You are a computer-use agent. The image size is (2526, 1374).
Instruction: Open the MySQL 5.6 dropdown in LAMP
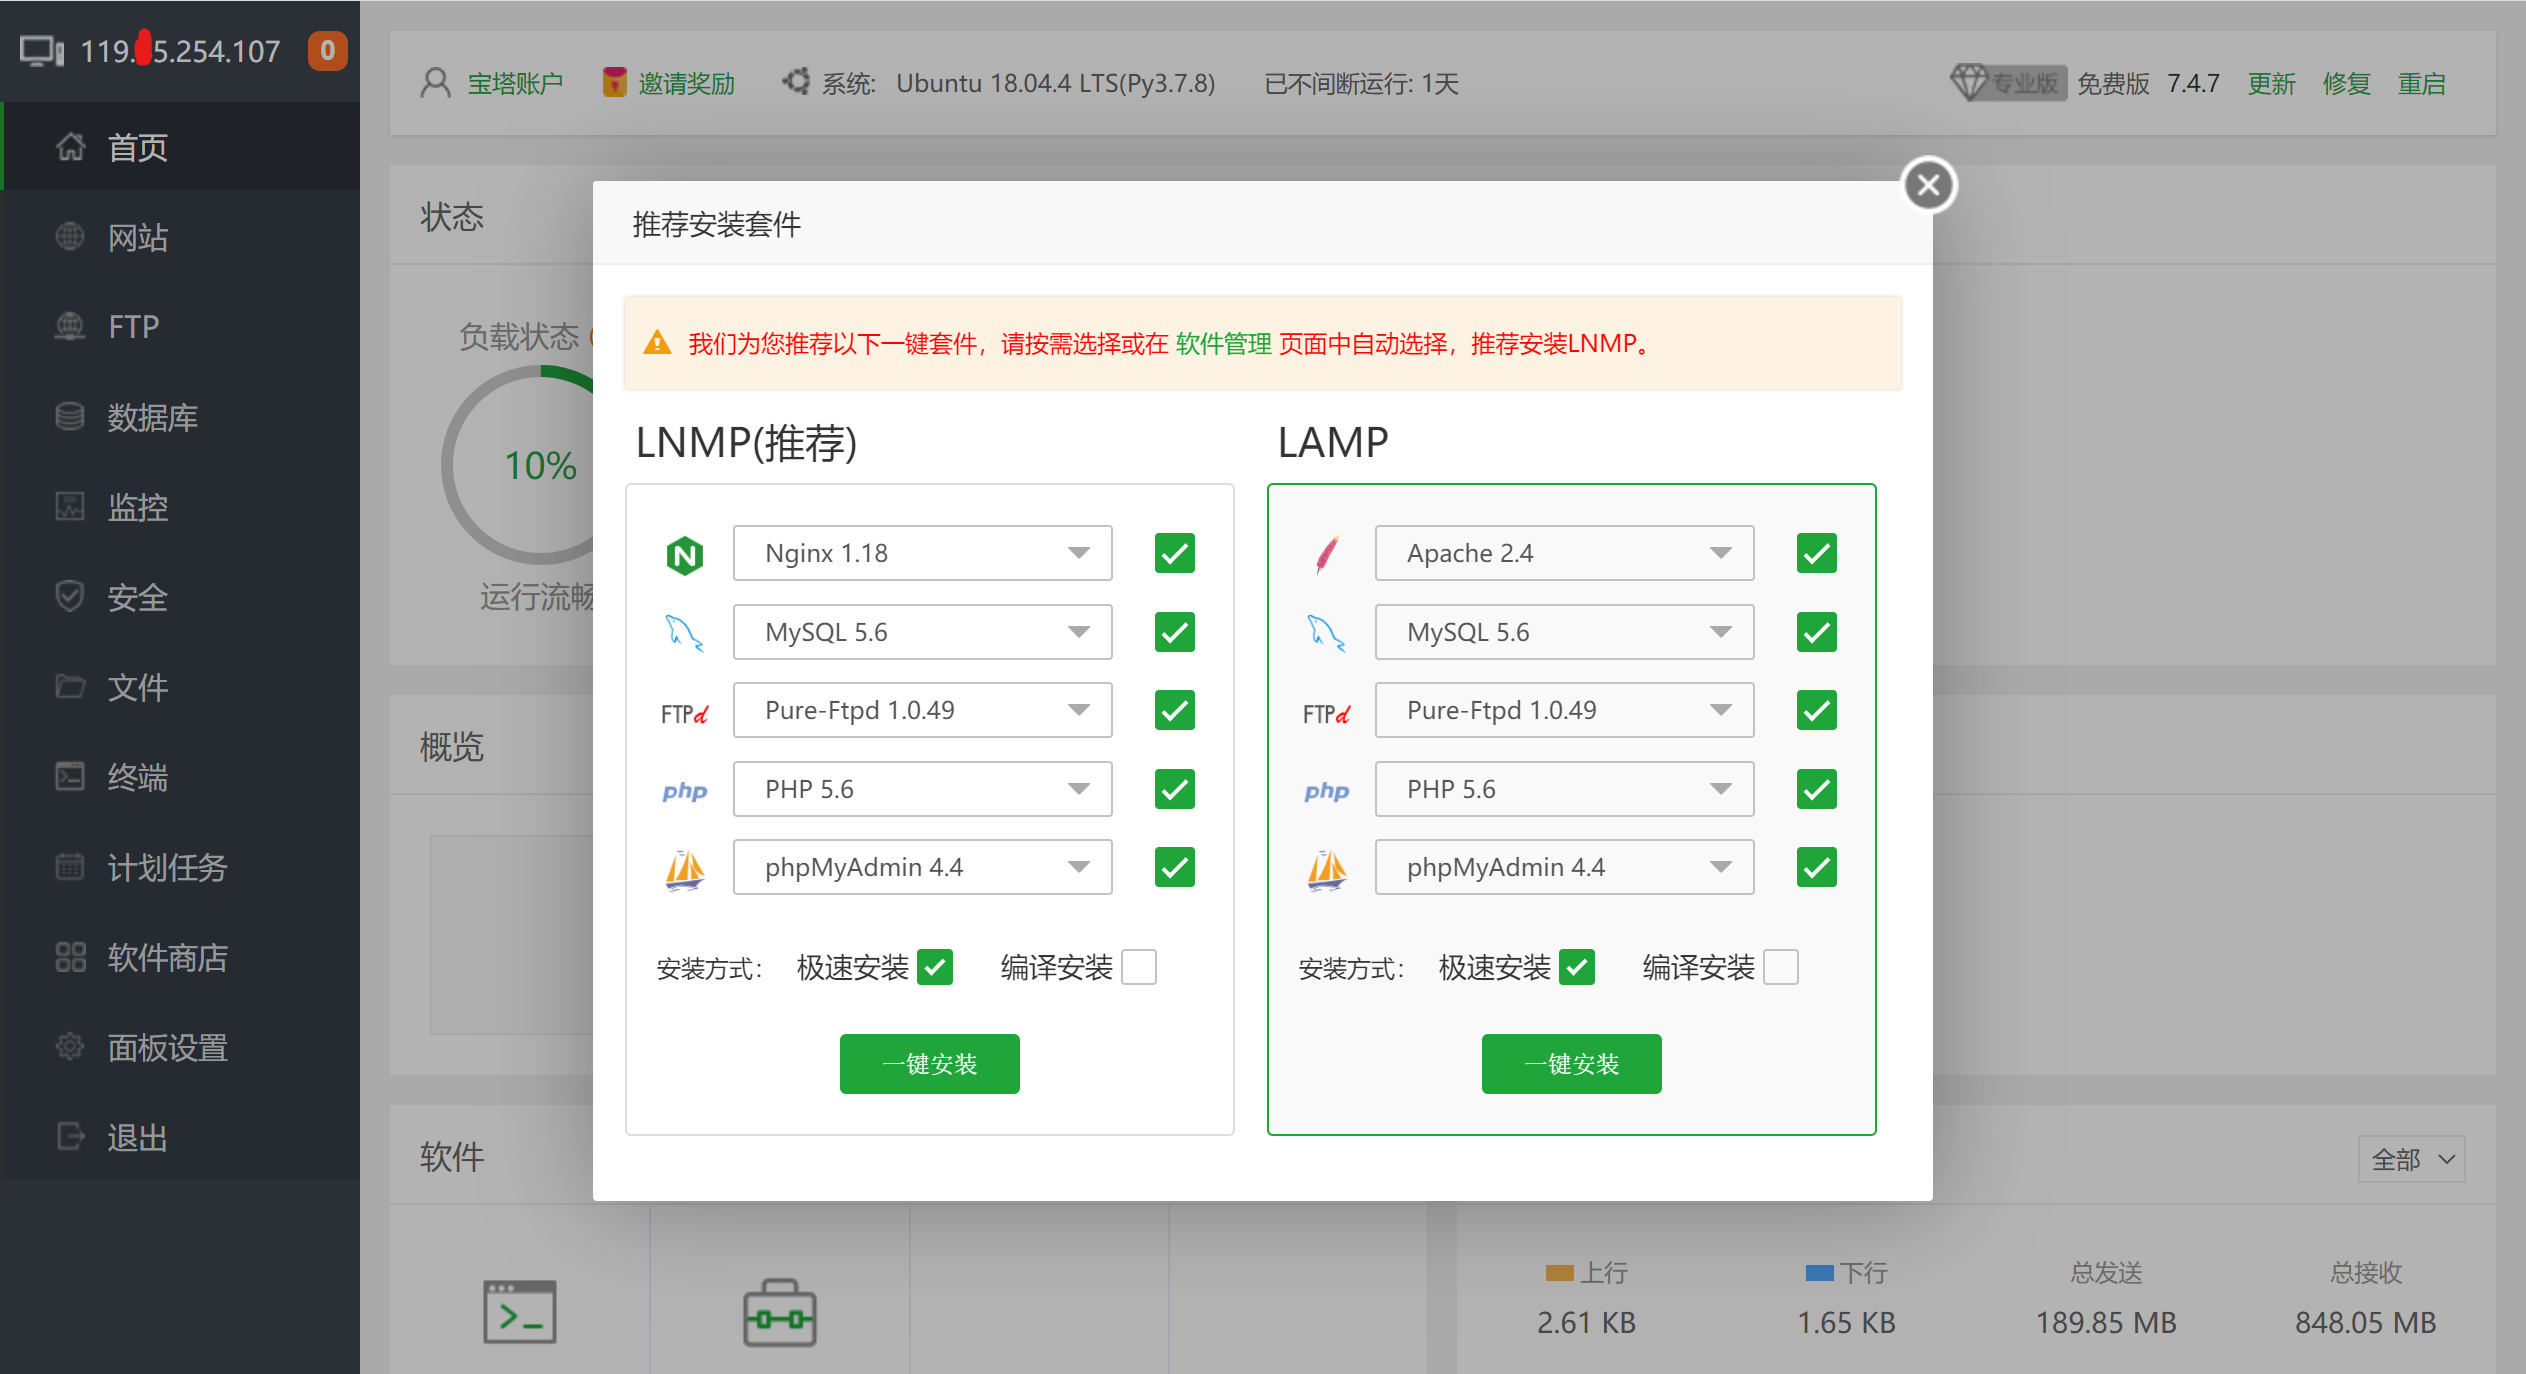1565,632
